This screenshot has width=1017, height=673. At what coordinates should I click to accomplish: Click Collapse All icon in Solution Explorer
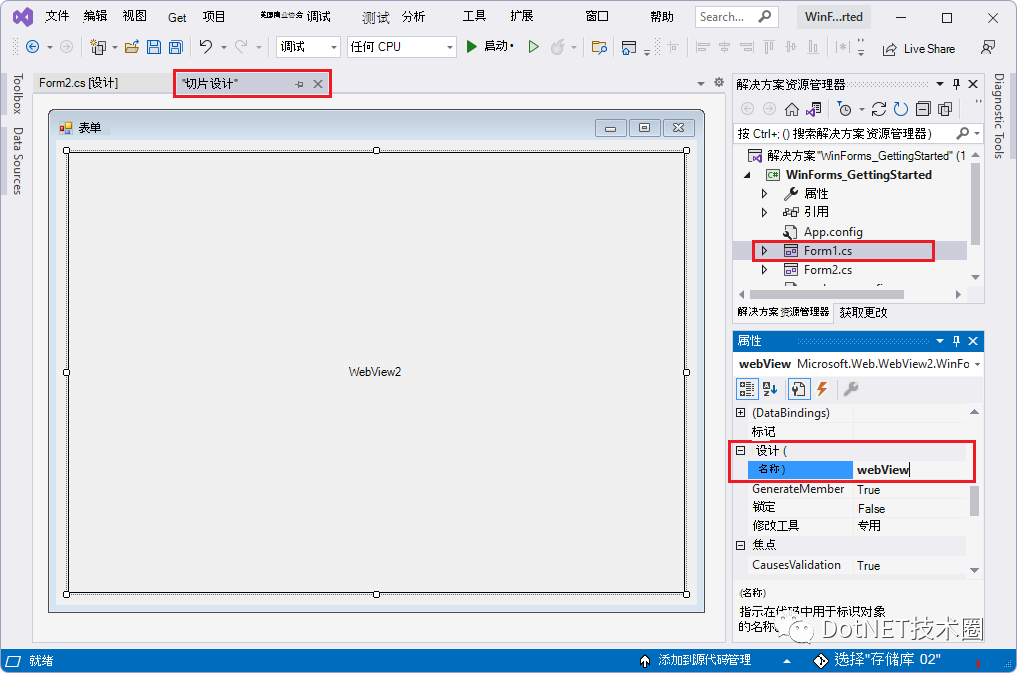click(923, 109)
